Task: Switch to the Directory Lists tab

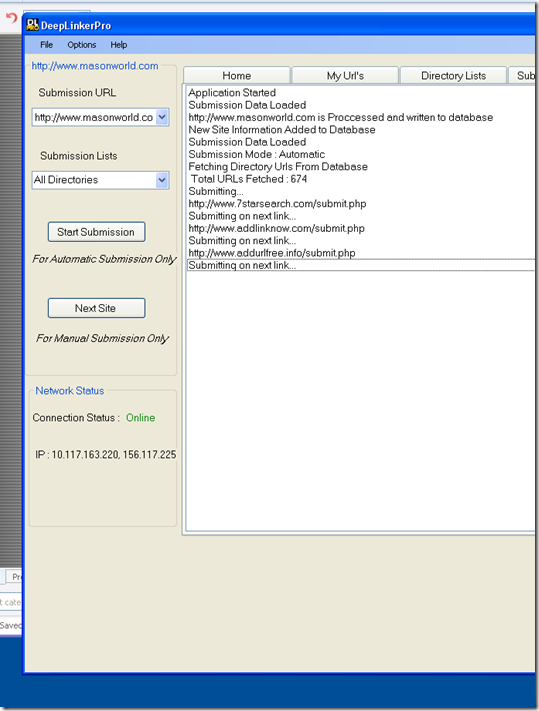Action: [453, 76]
